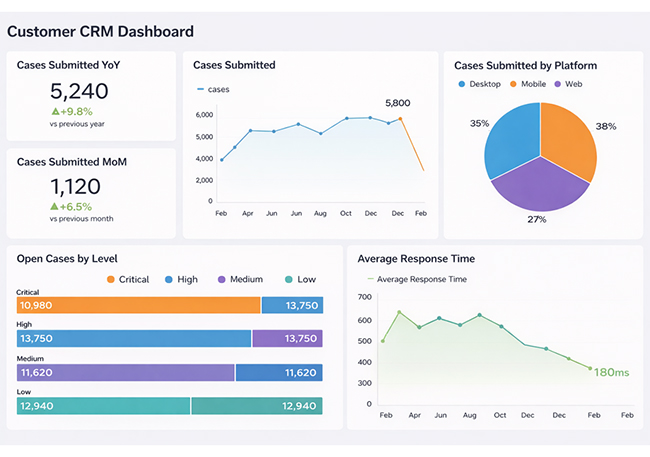Image resolution: width=650 pixels, height=457 pixels.
Task: Click the Mobile legend dot in platform chart
Action: point(513,84)
